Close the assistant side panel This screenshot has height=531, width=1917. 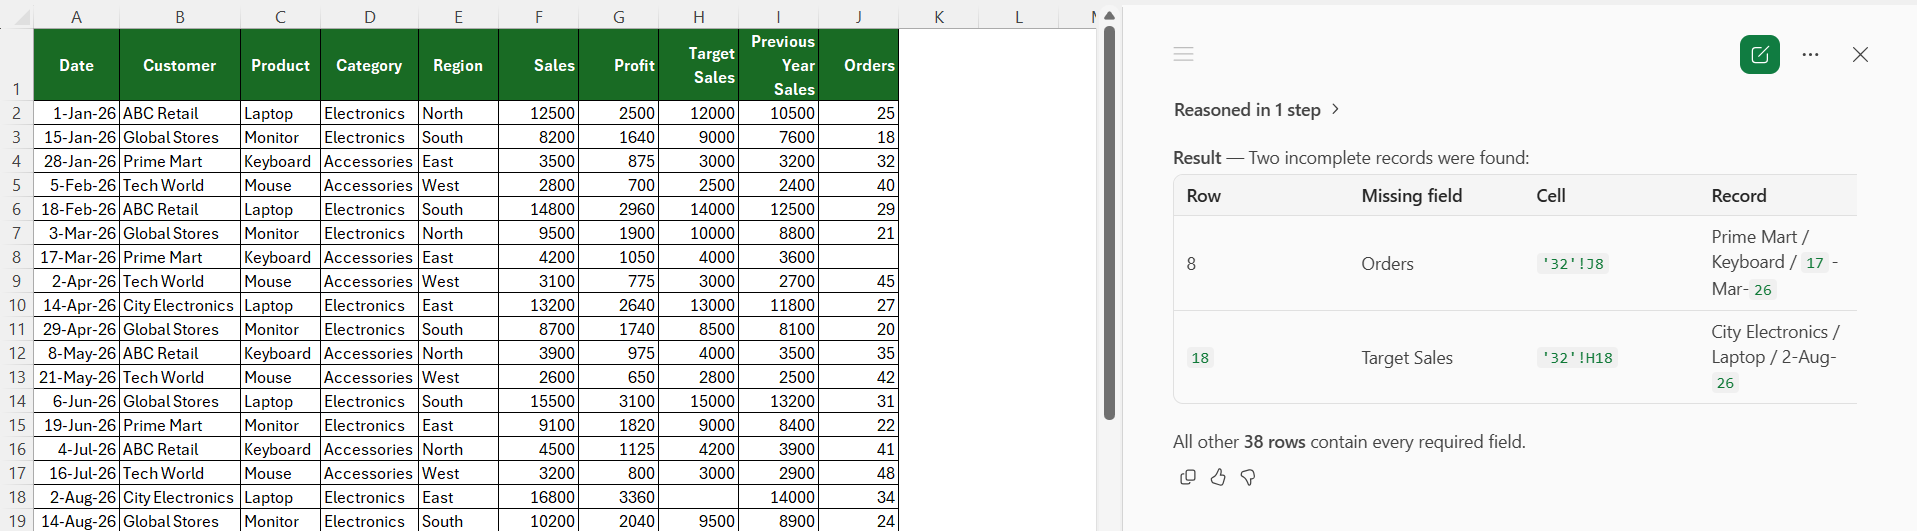point(1860,55)
